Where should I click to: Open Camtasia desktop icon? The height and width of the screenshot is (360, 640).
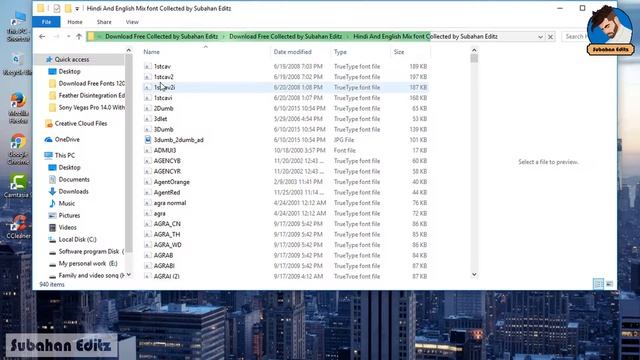coord(18,186)
